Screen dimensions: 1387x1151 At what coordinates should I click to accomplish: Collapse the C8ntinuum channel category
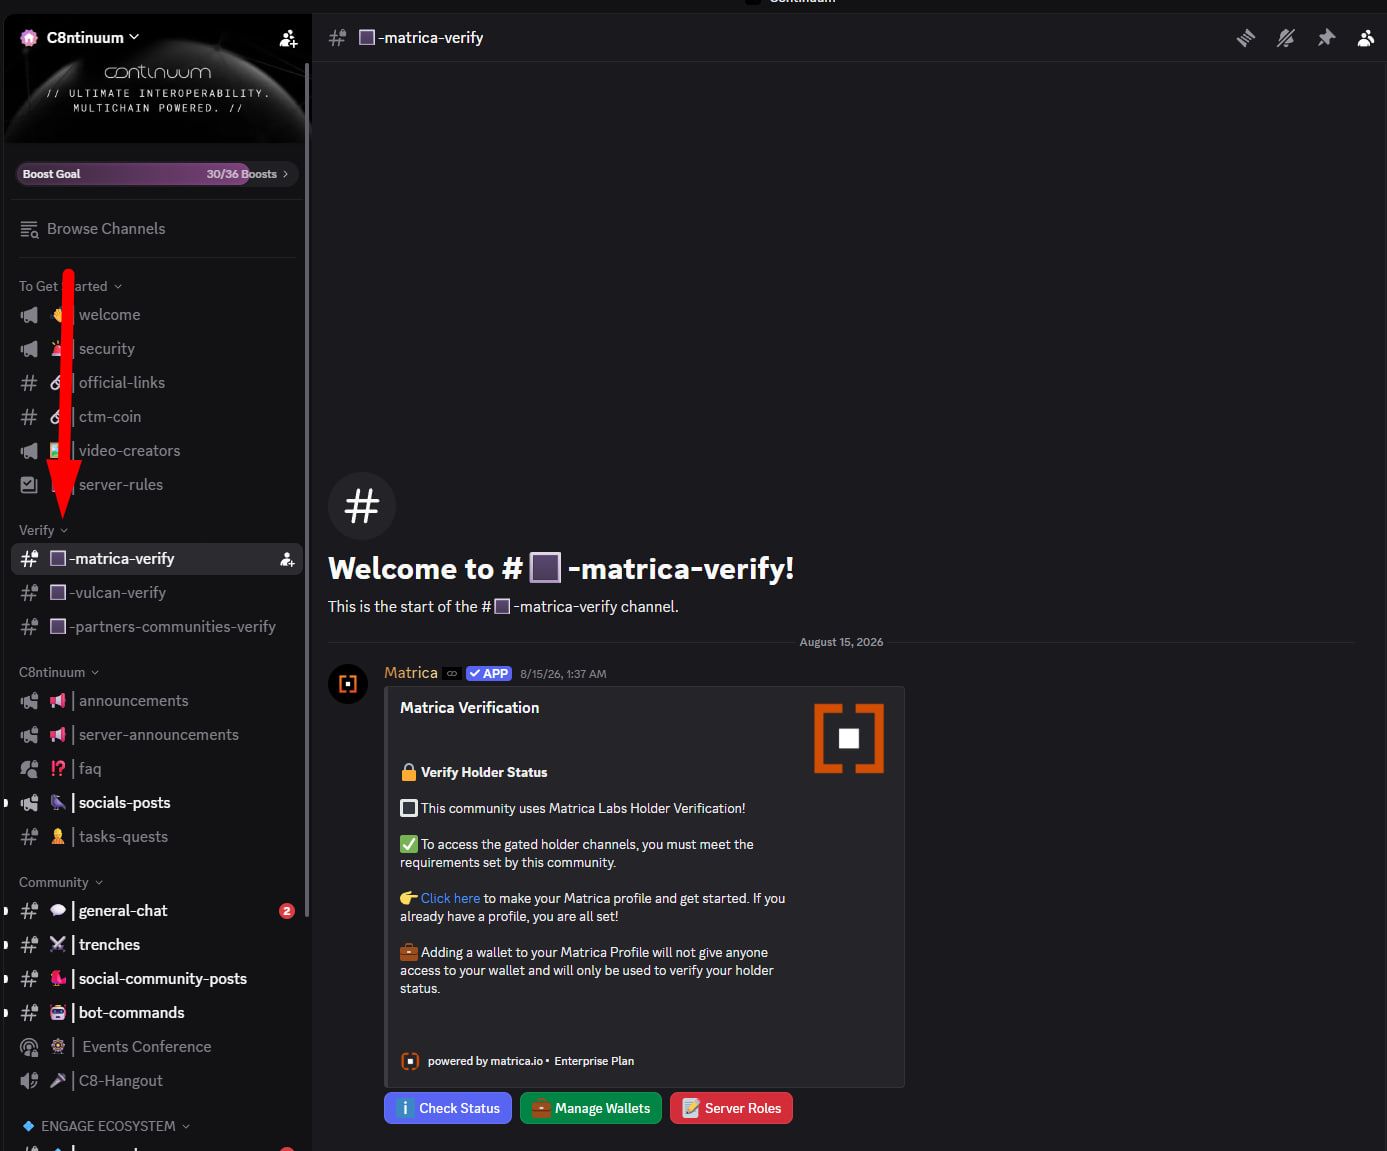click(59, 672)
